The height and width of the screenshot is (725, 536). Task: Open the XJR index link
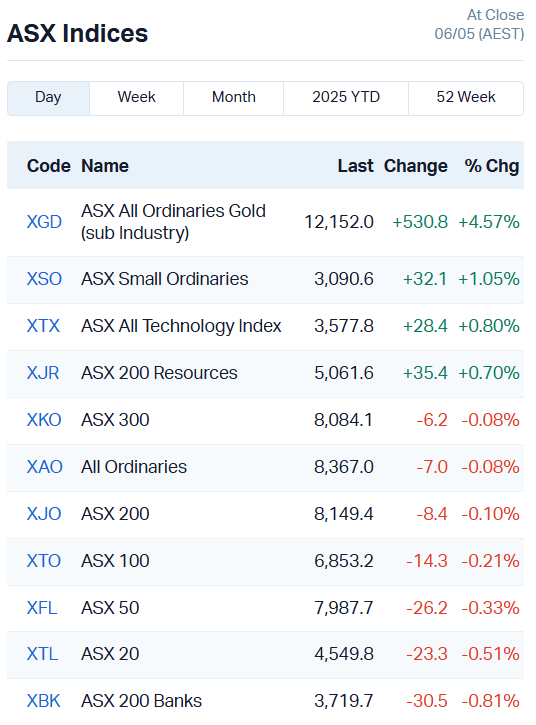[43, 373]
